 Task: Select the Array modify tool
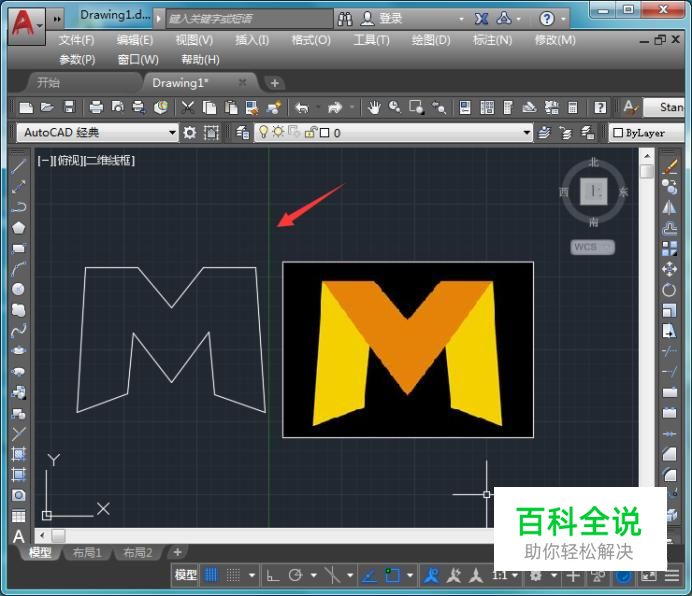point(669,248)
